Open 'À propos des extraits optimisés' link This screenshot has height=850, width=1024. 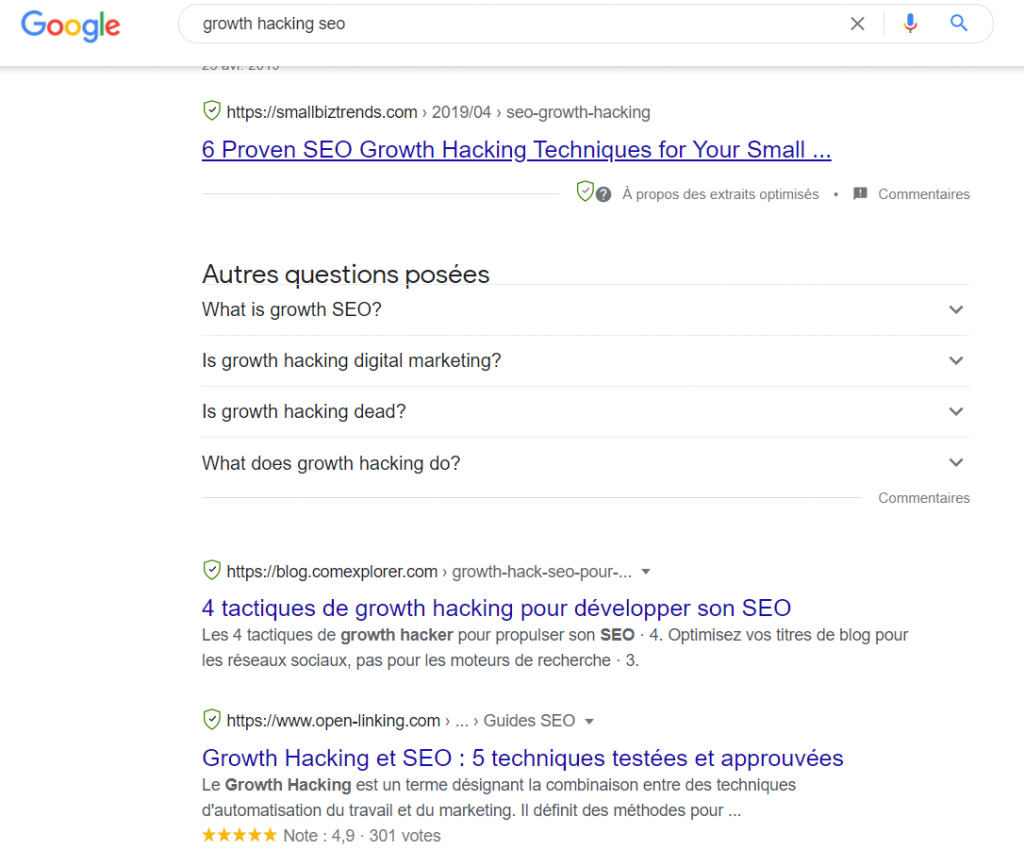[720, 195]
